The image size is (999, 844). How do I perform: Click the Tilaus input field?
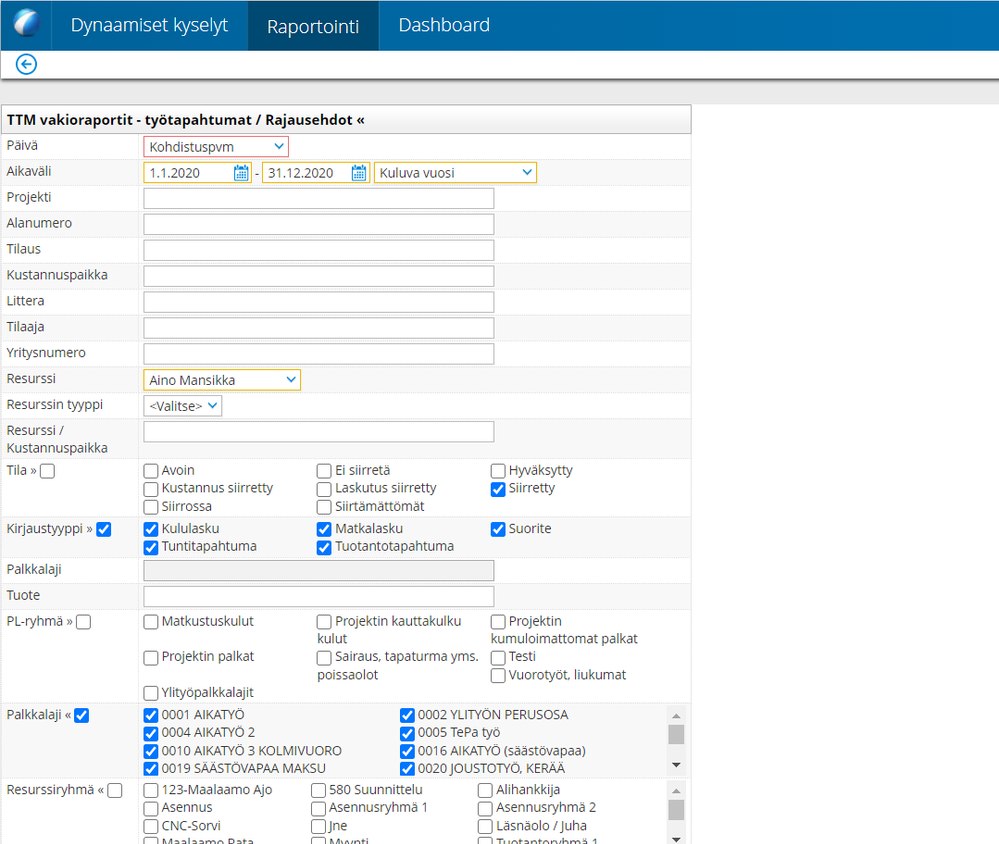(x=319, y=250)
